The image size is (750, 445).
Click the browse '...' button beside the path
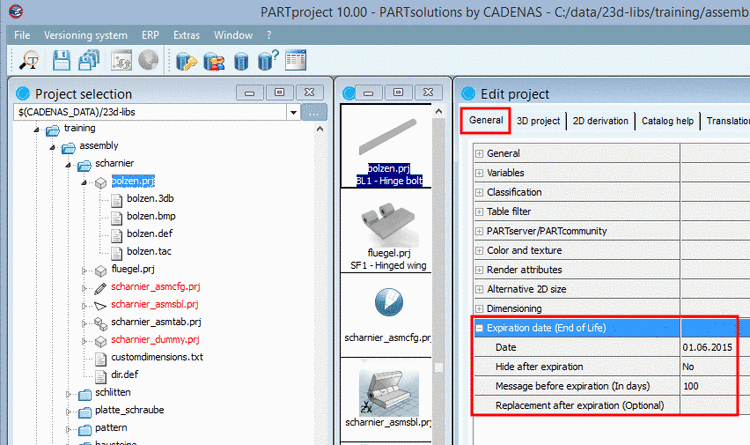314,112
